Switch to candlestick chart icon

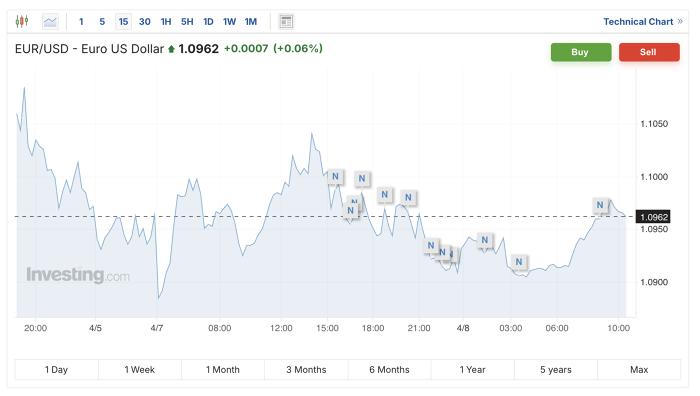pos(22,21)
